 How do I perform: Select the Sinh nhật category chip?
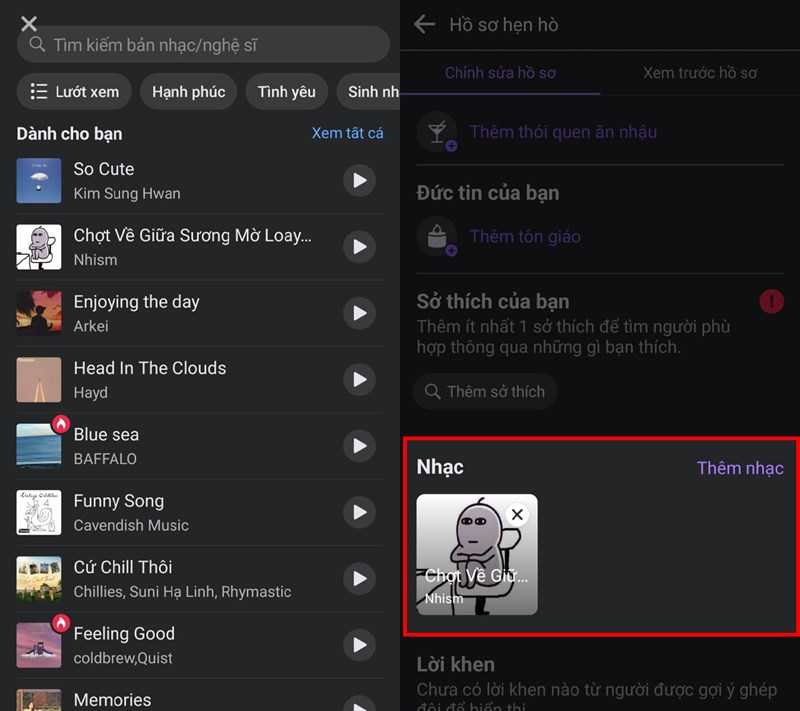coord(368,92)
